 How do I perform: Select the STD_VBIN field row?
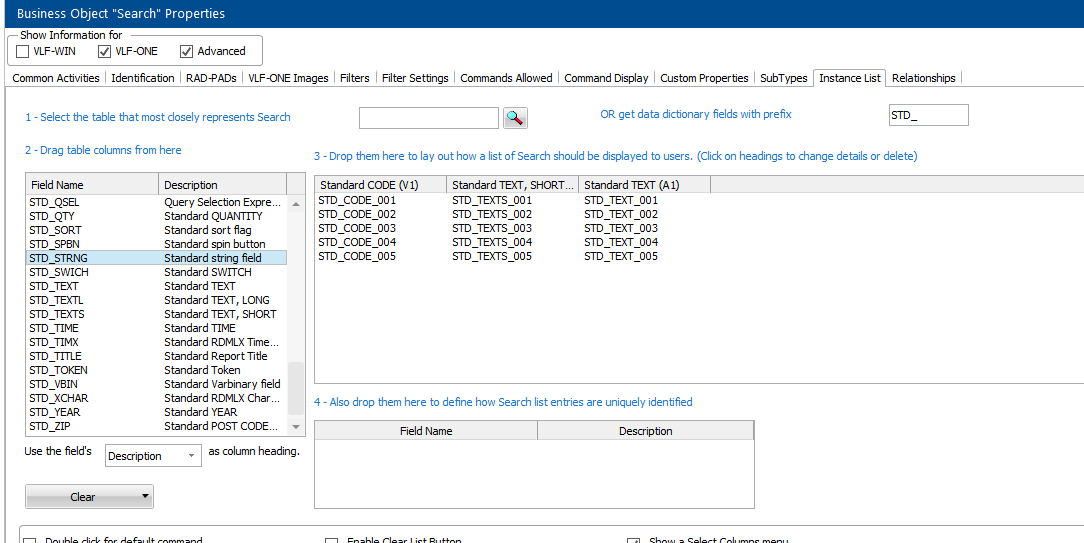click(x=156, y=384)
